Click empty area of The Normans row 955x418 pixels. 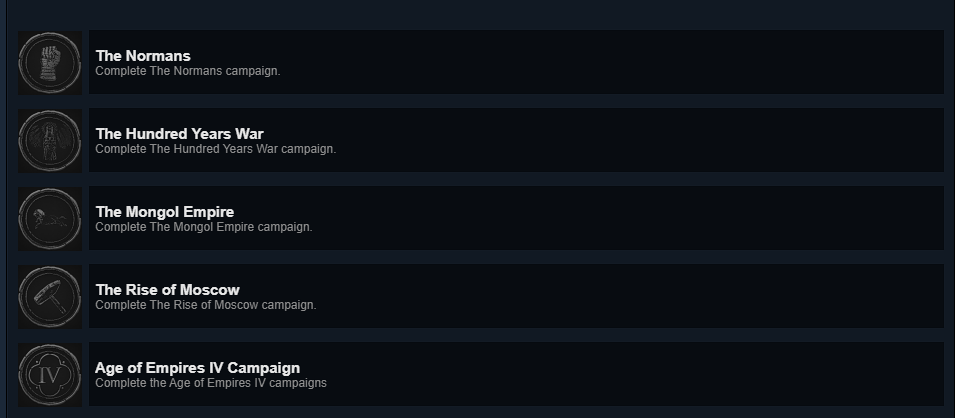(609, 62)
